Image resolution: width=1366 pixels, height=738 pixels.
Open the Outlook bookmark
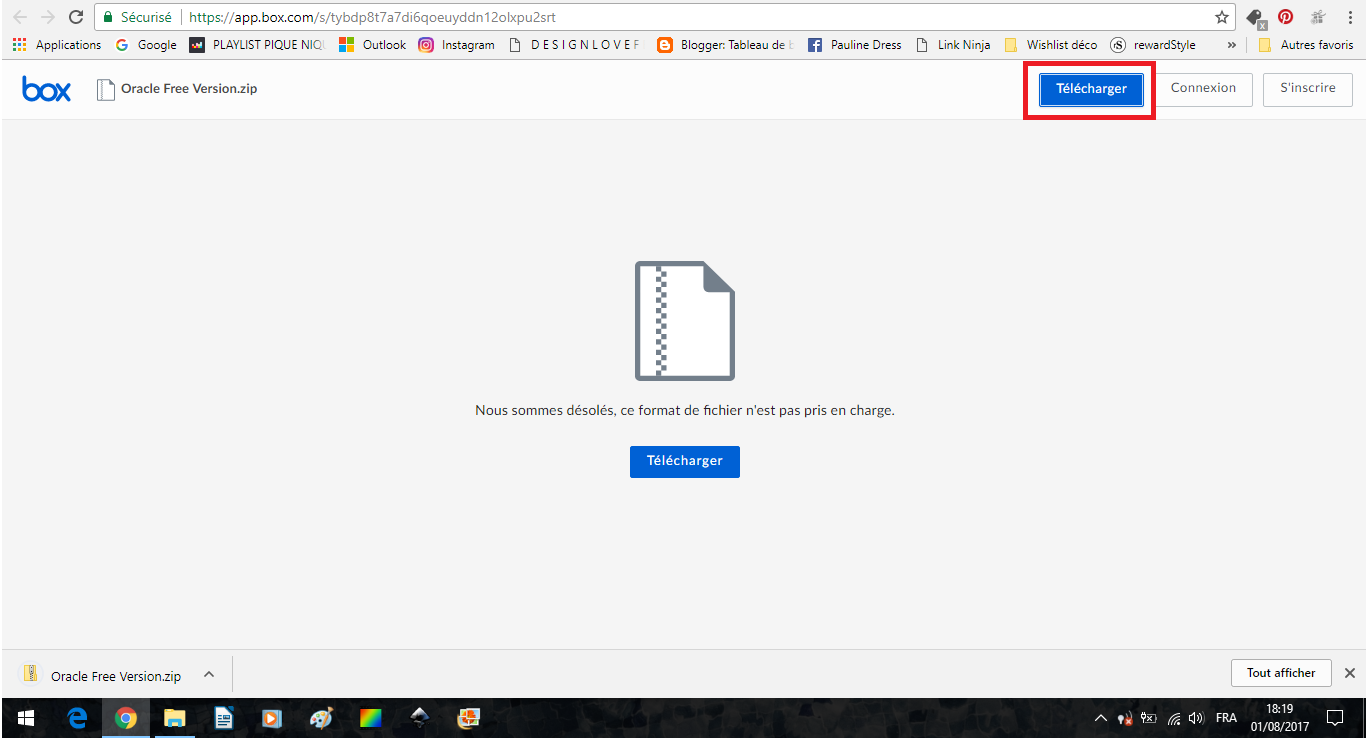coord(373,45)
